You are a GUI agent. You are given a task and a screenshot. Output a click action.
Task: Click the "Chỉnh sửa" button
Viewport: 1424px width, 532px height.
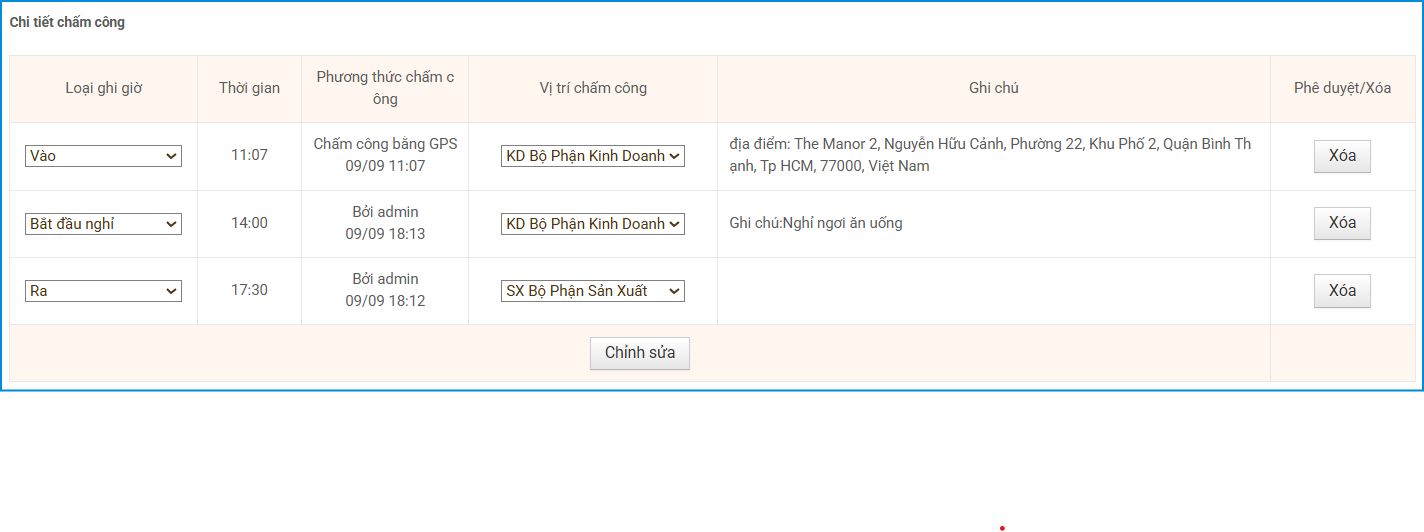[x=639, y=353]
